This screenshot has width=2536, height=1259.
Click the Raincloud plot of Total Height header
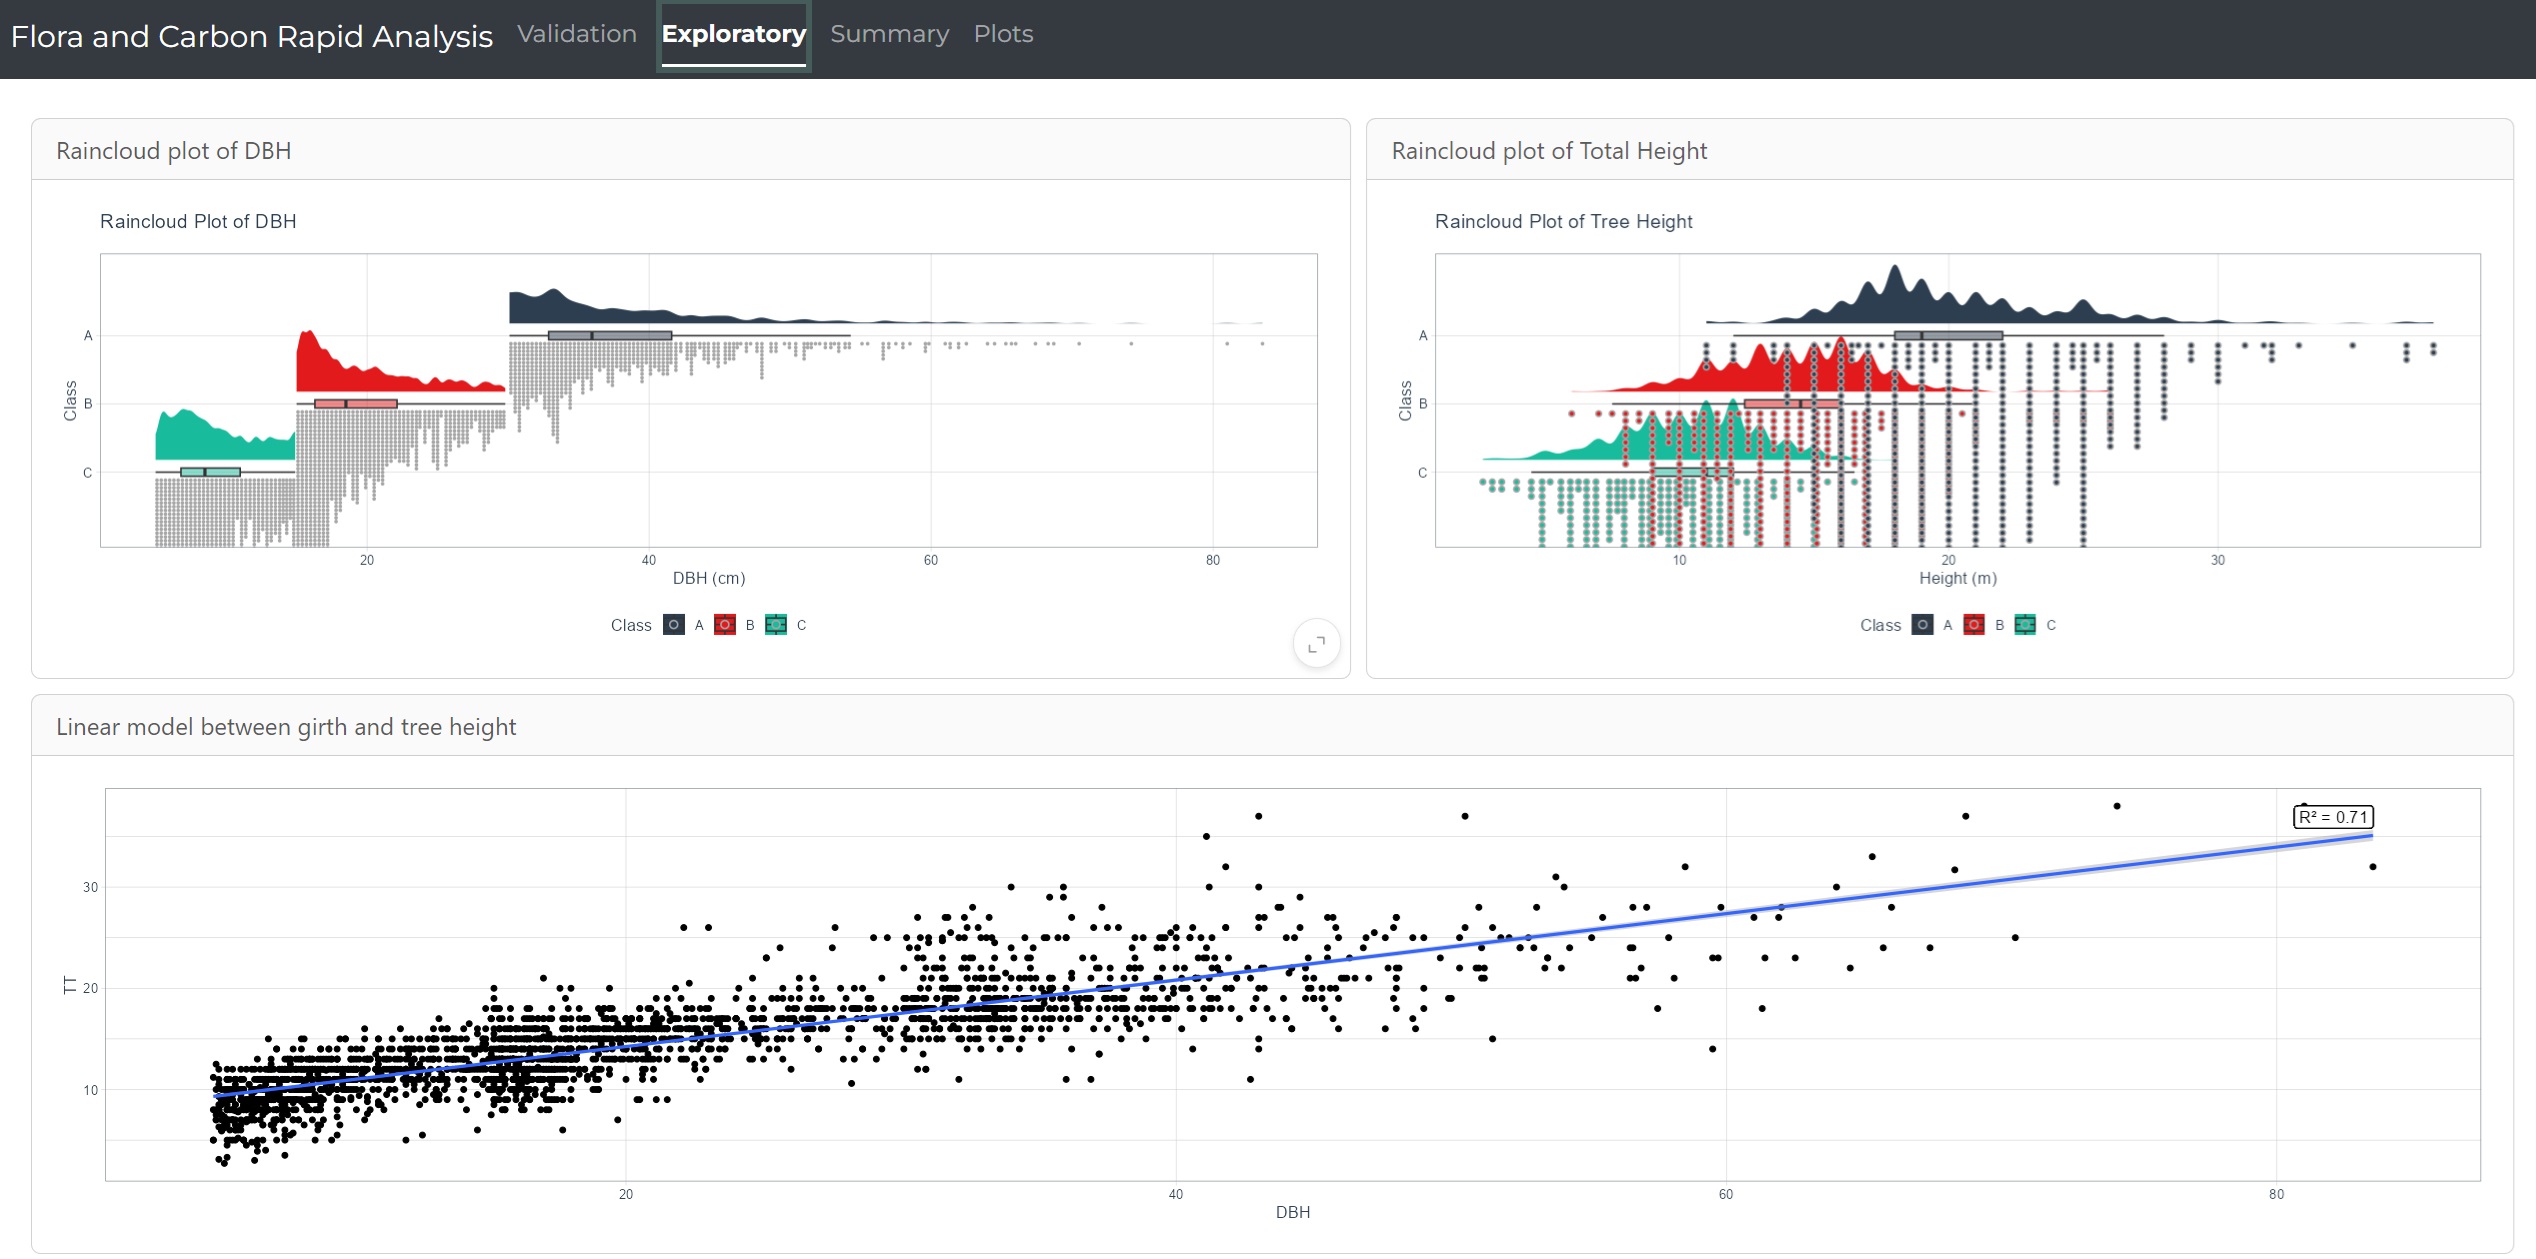coord(1548,151)
